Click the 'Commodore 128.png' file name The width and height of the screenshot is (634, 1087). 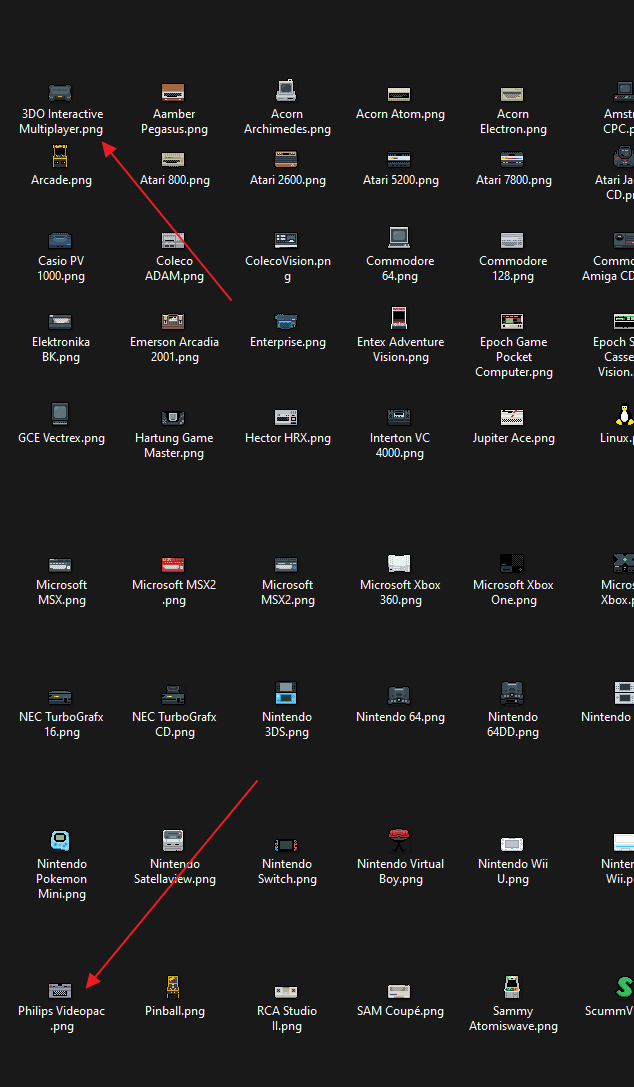coord(513,268)
